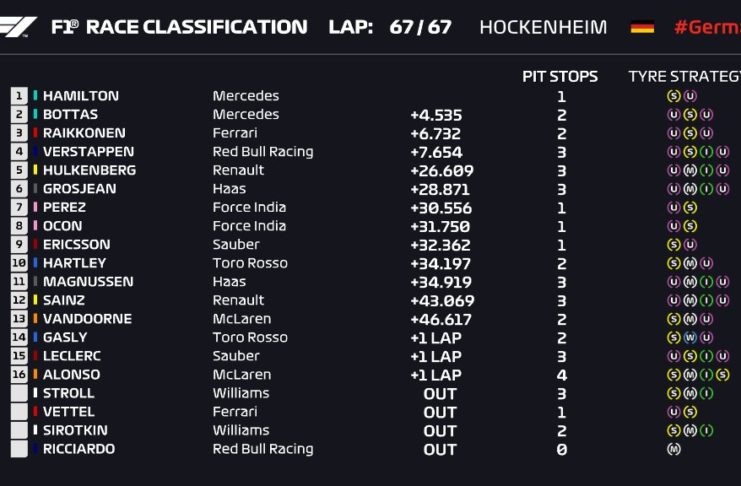Click the ultrasoft tyre icon in Ericsson's row
The width and height of the screenshot is (741, 486).
point(690,245)
